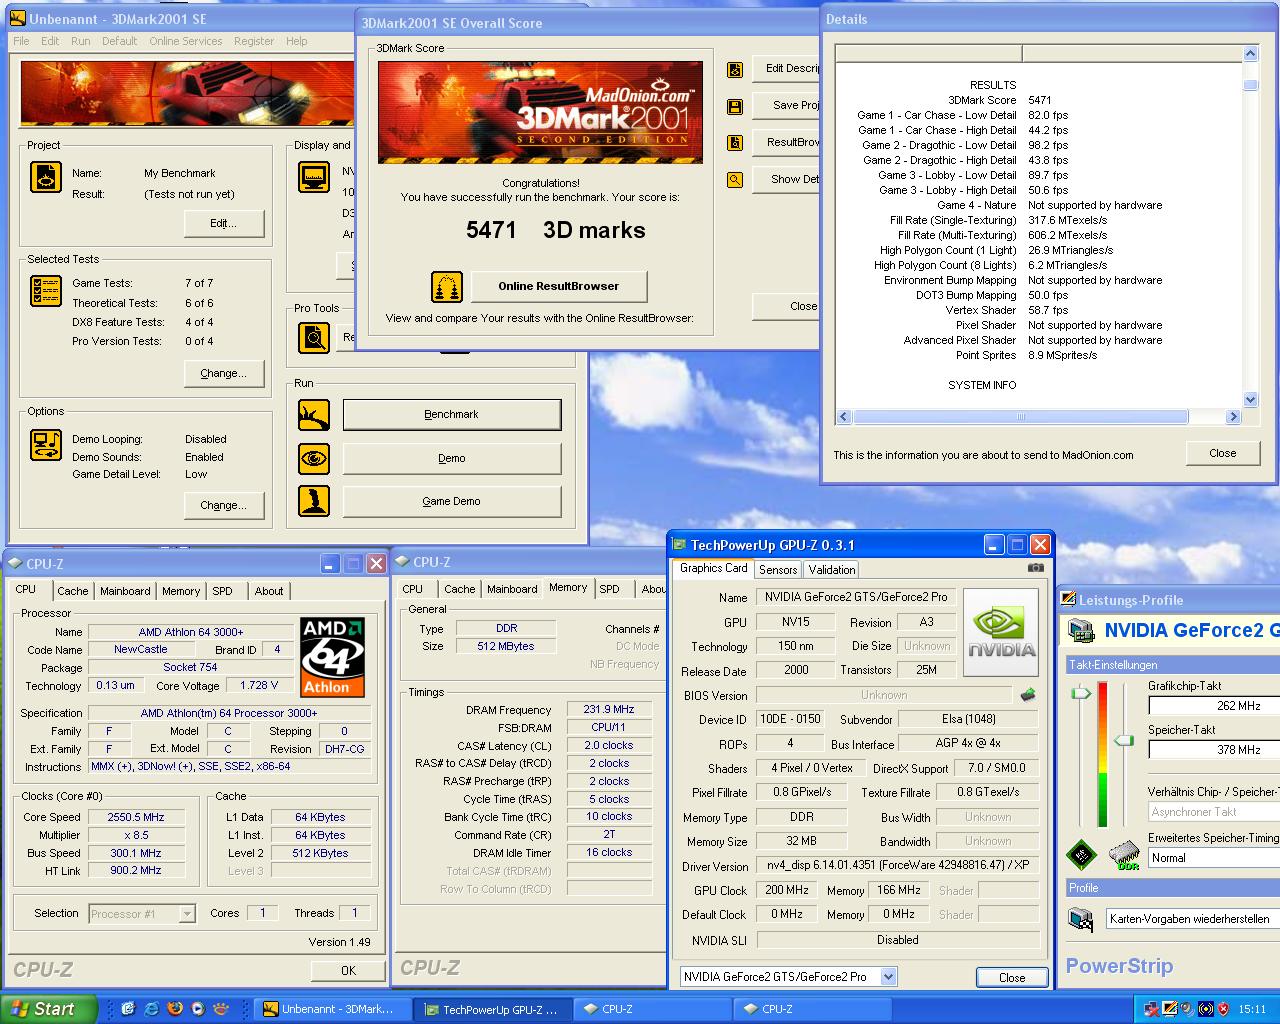Open the Karten-Vorgaben wiederherstellen profile dropdown
The image size is (1280, 1024).
1193,918
